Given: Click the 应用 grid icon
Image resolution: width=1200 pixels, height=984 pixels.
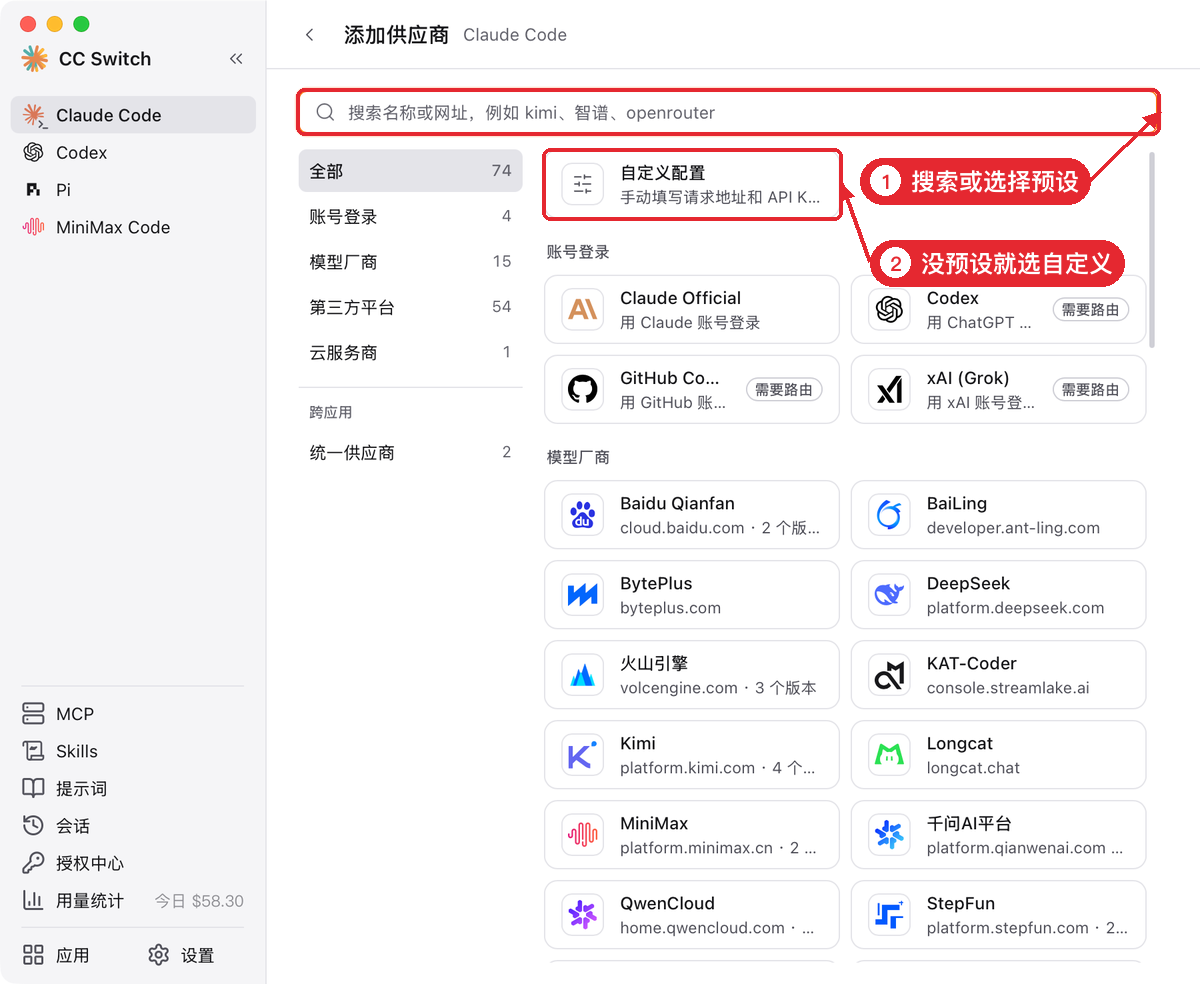Looking at the screenshot, I should tap(33, 955).
